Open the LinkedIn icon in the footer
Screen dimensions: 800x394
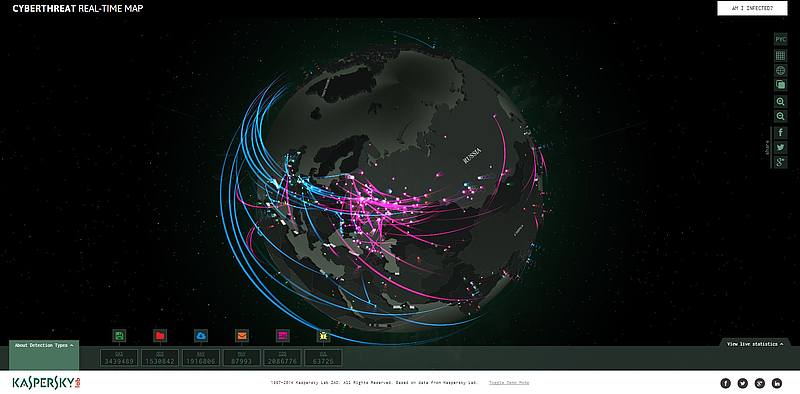[x=777, y=383]
